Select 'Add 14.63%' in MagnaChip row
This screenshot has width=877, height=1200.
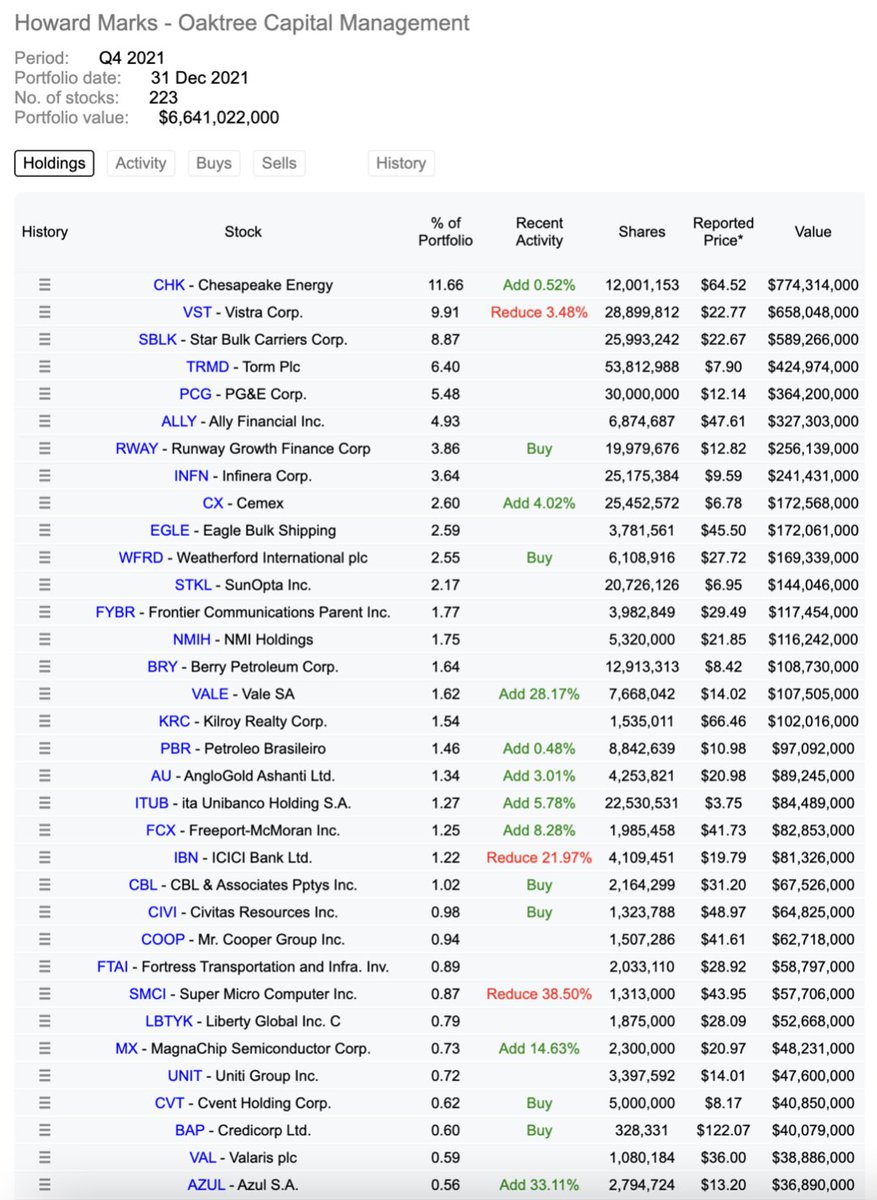pyautogui.click(x=541, y=1048)
